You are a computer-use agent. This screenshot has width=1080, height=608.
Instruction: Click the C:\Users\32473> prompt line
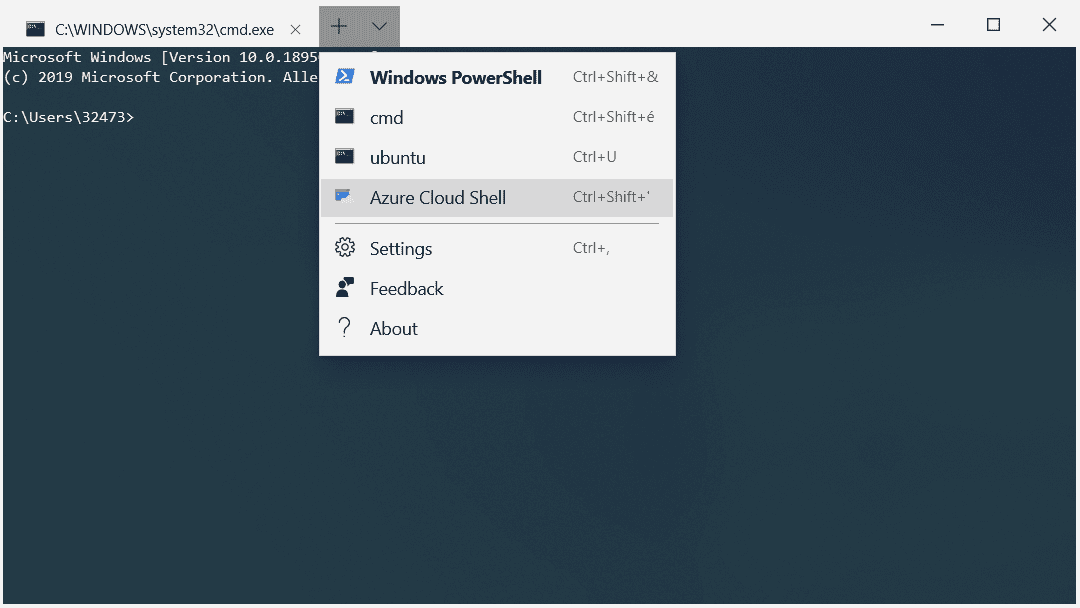click(68, 117)
